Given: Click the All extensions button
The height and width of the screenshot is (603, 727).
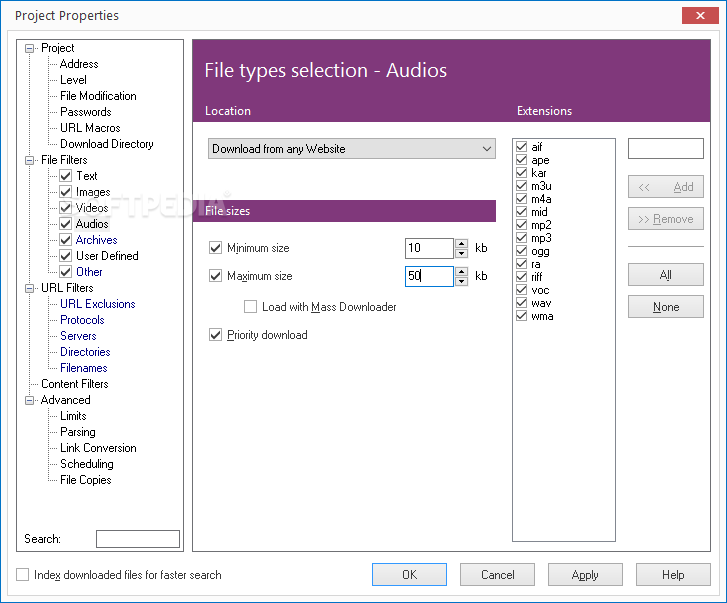Looking at the screenshot, I should (x=665, y=275).
